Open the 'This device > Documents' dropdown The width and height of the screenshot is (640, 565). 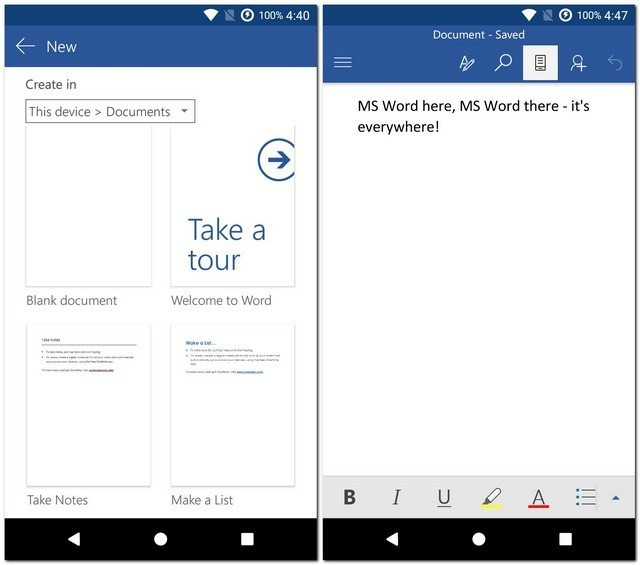(x=110, y=112)
